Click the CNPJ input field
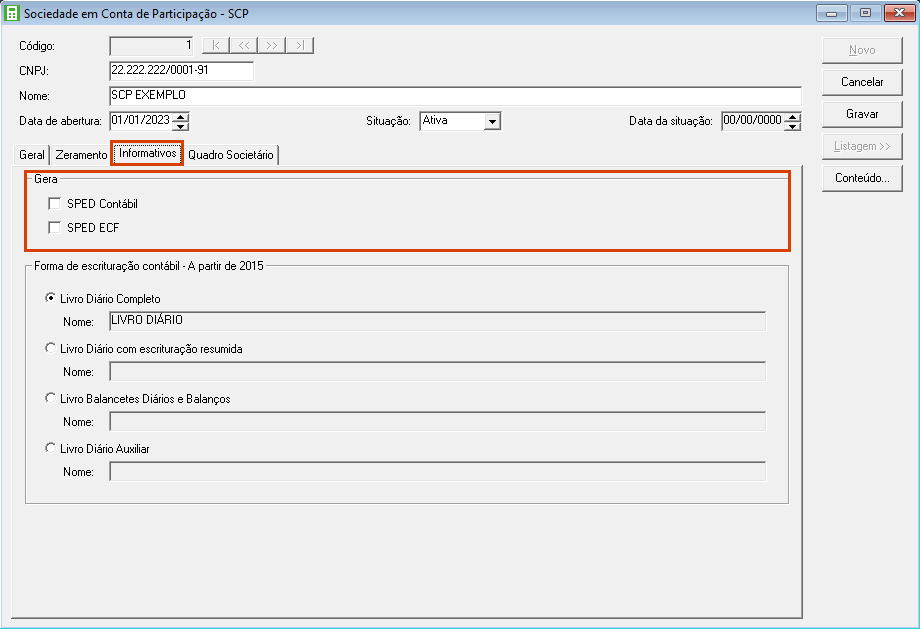Screen dimensions: 920x629 tap(181, 71)
